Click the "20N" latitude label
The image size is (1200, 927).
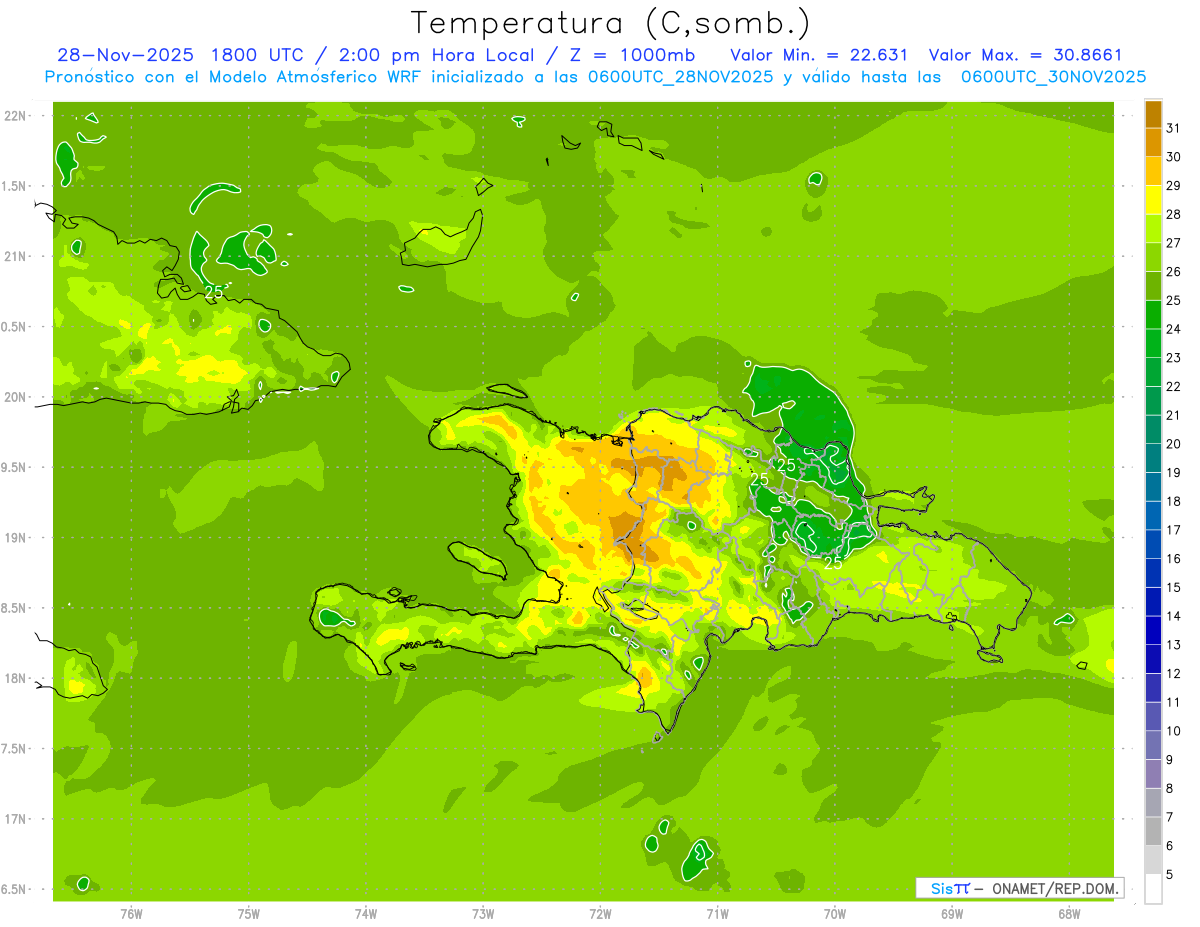[15, 397]
